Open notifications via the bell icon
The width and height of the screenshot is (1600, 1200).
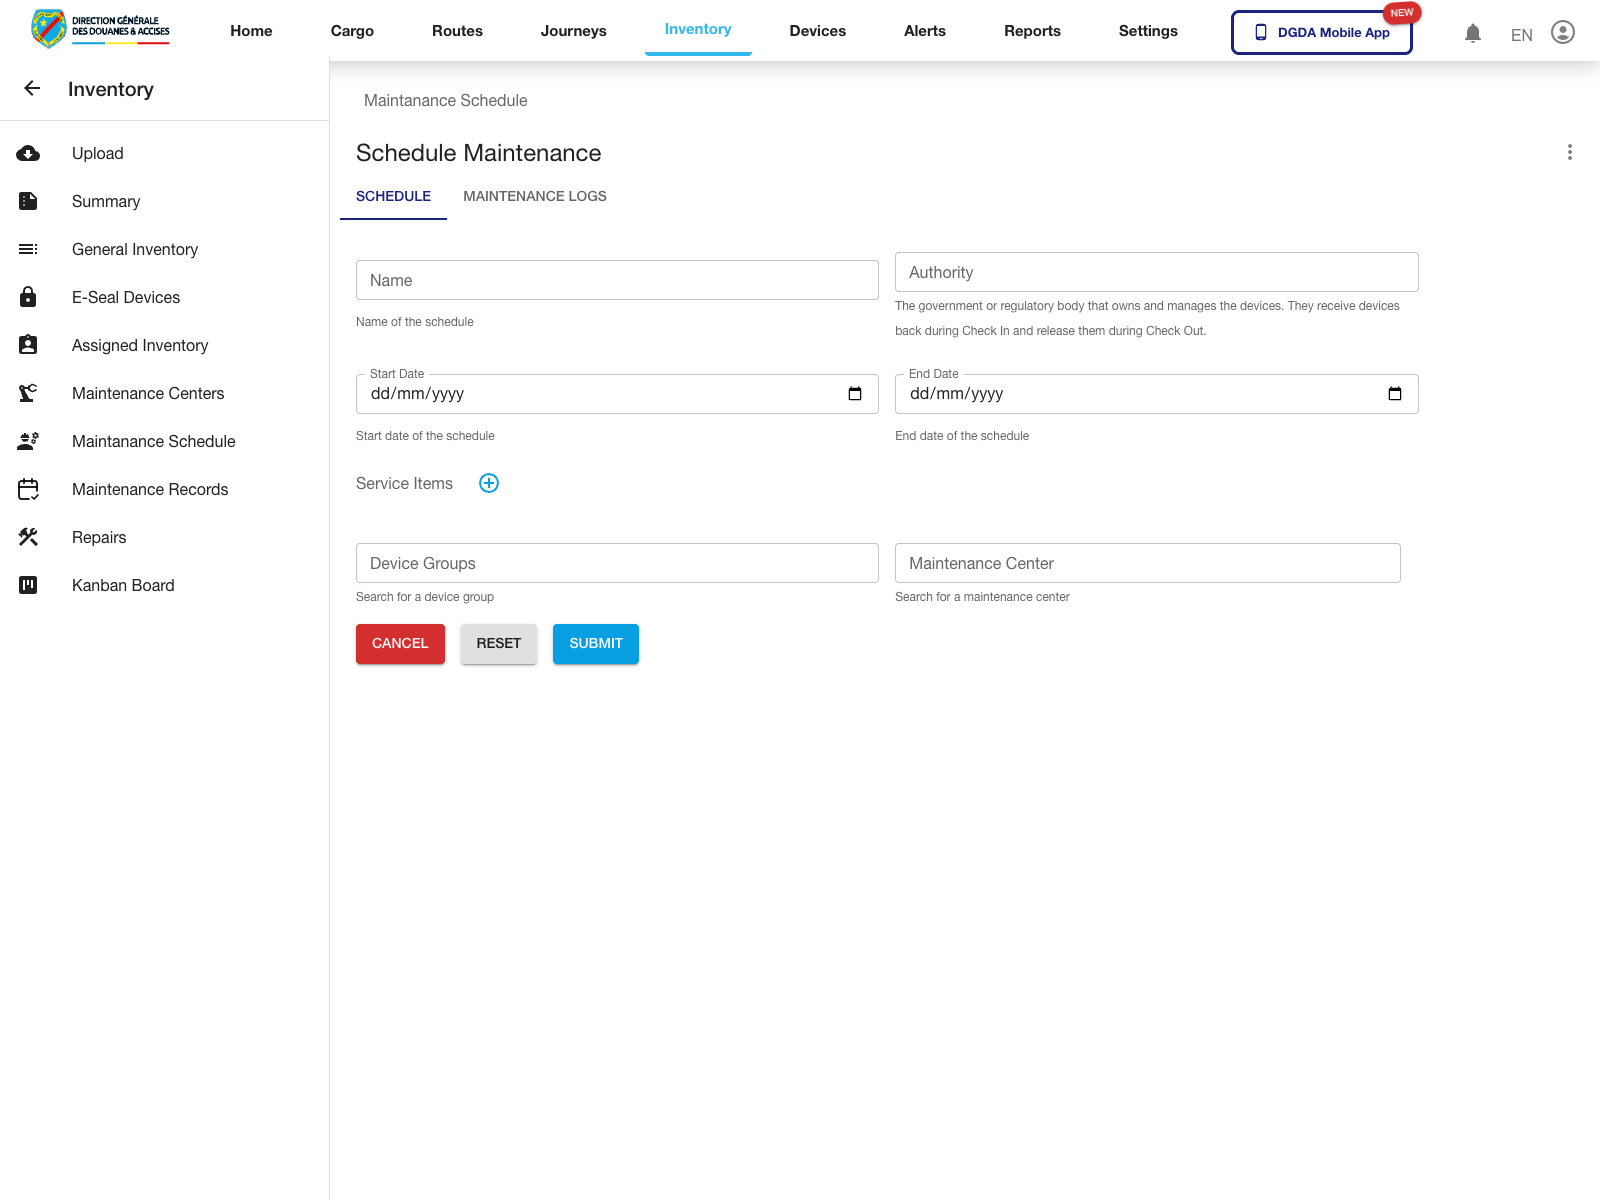[x=1472, y=32]
